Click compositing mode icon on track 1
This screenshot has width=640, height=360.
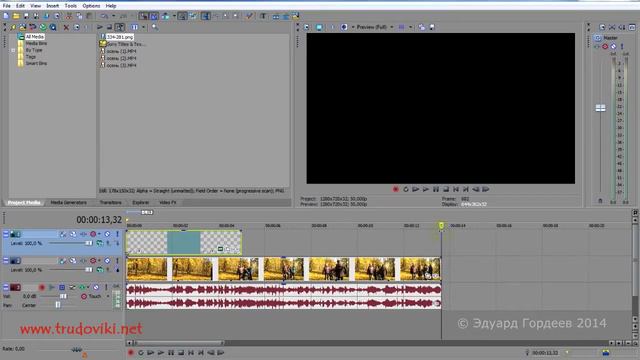click(100, 243)
